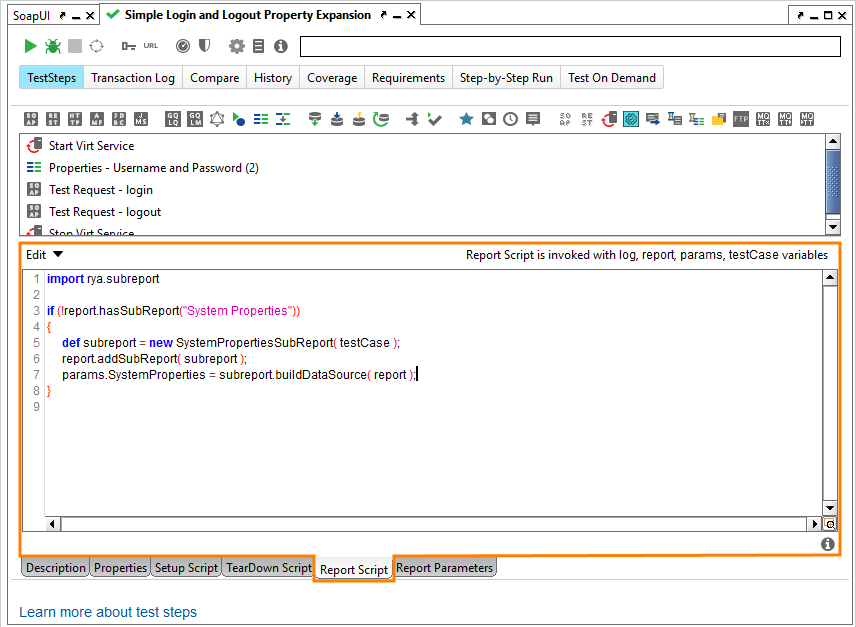Click down arrow of test steps scrollbar
The image size is (856, 627).
coord(833,226)
